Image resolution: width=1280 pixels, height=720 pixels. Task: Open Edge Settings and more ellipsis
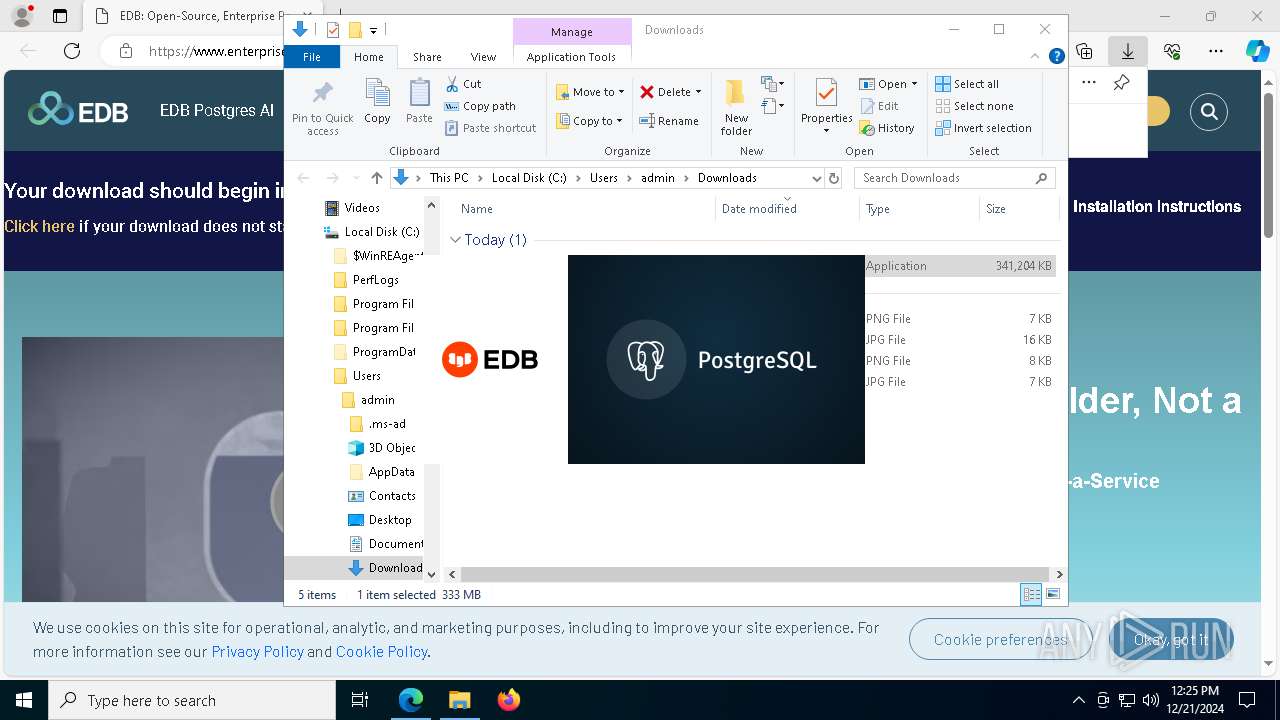click(x=1216, y=51)
